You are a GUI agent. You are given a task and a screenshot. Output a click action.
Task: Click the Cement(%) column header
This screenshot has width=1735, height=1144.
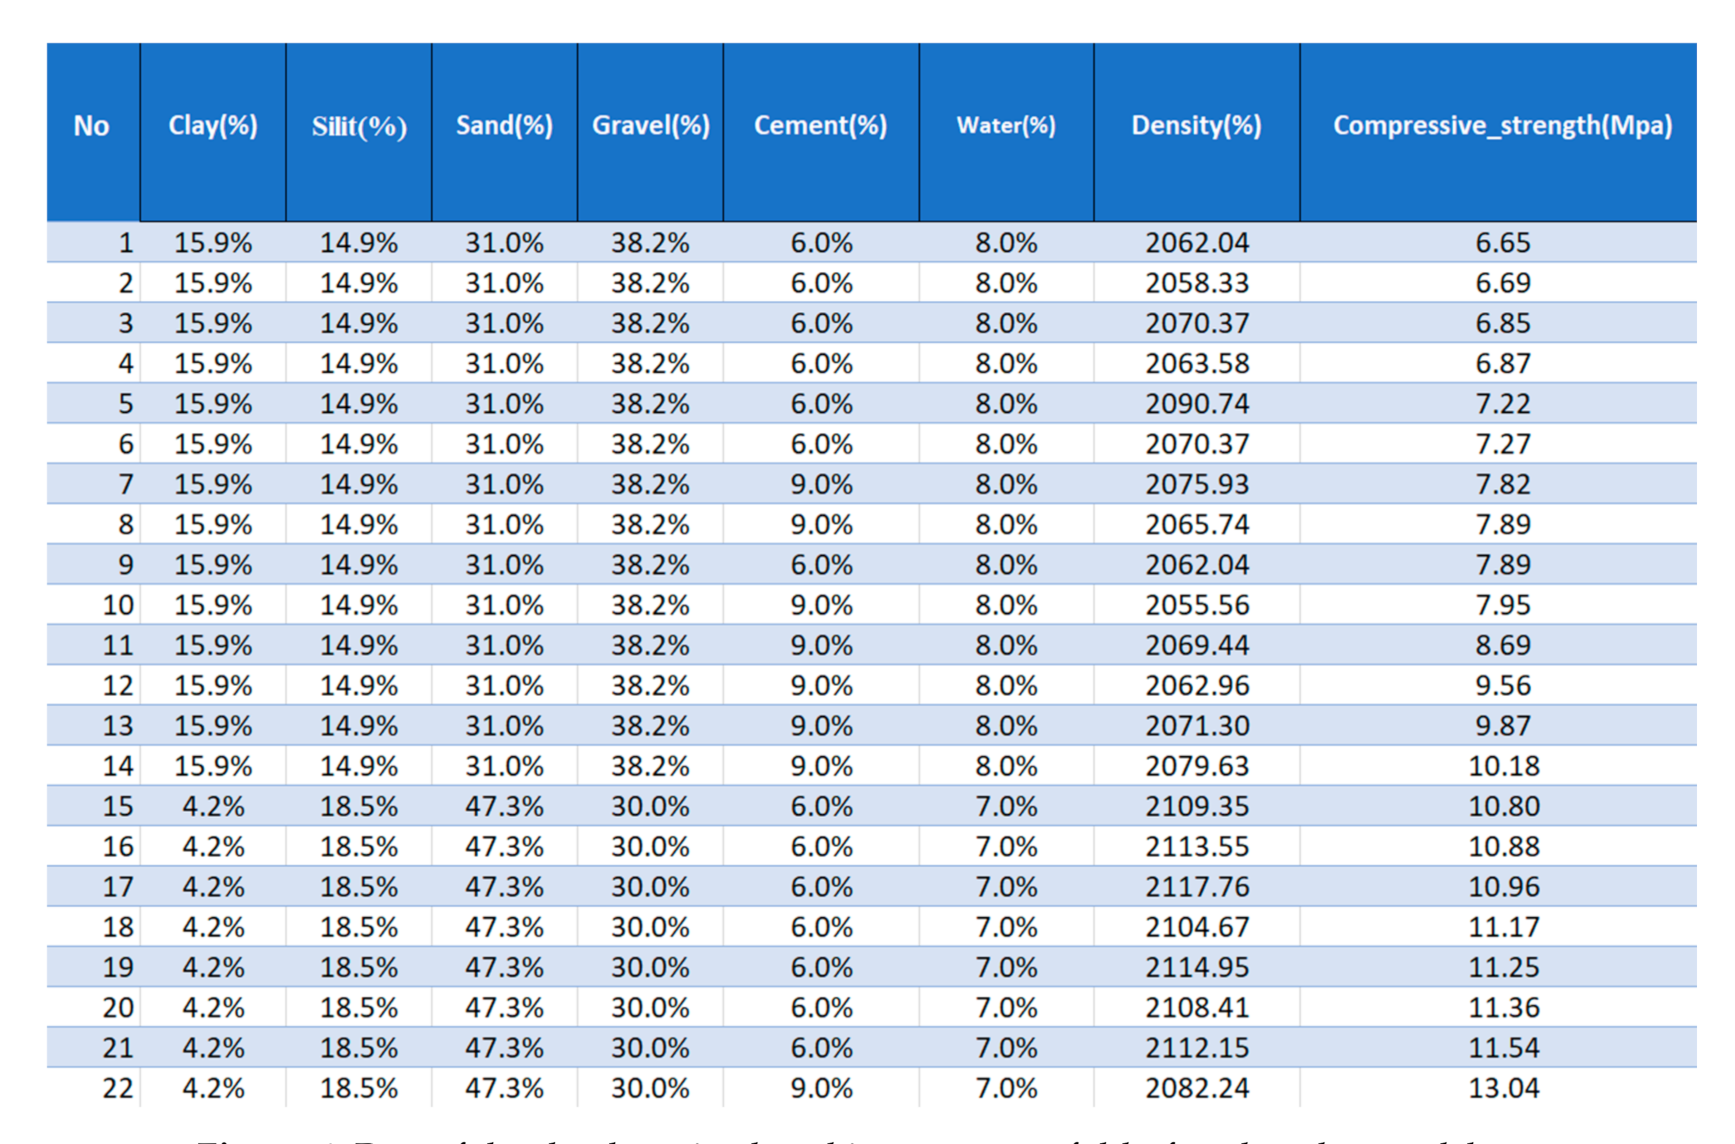(x=820, y=126)
